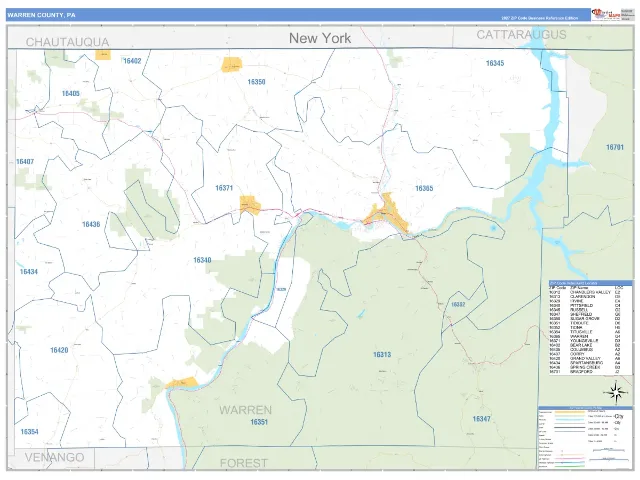
Task: Select ZIP code label 16407
Action: pos(25,162)
